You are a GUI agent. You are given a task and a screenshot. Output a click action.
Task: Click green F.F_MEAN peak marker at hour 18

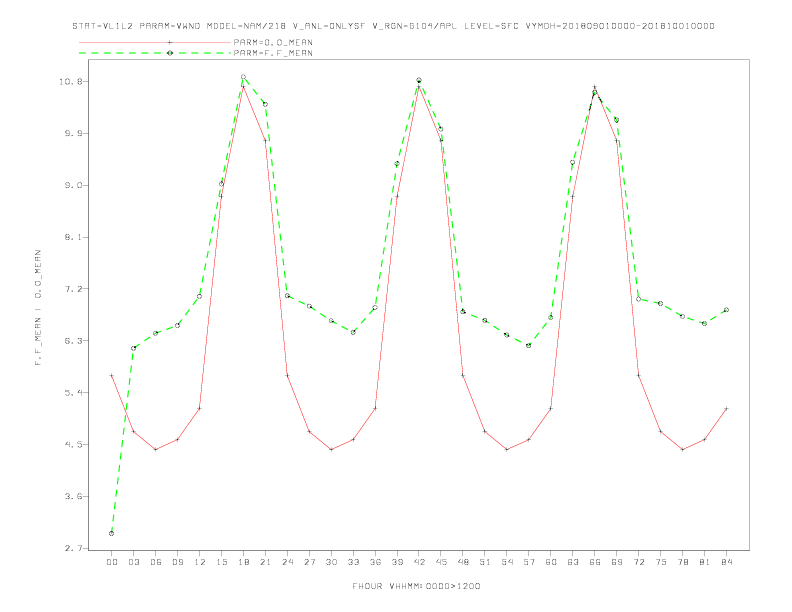(243, 77)
